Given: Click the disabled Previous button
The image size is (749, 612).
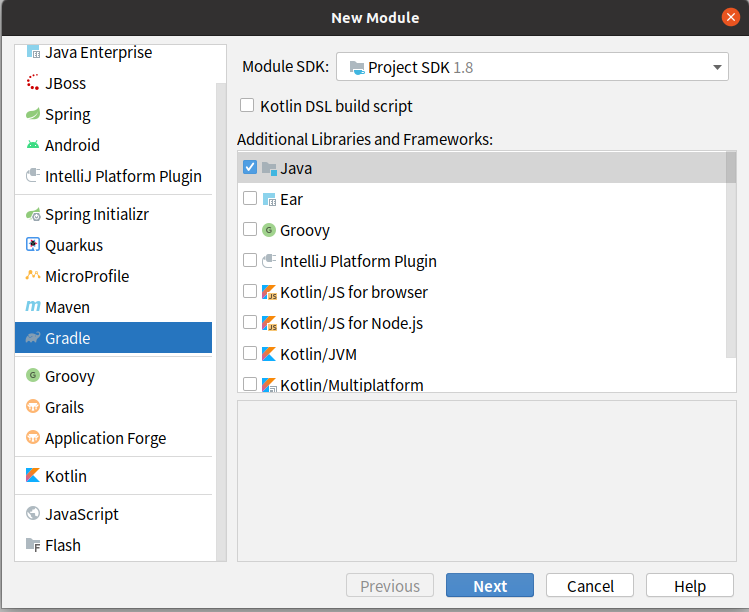Looking at the screenshot, I should [x=390, y=585].
